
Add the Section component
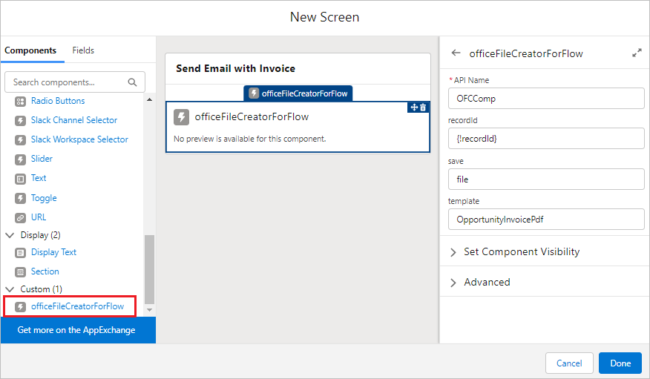tap(45, 272)
